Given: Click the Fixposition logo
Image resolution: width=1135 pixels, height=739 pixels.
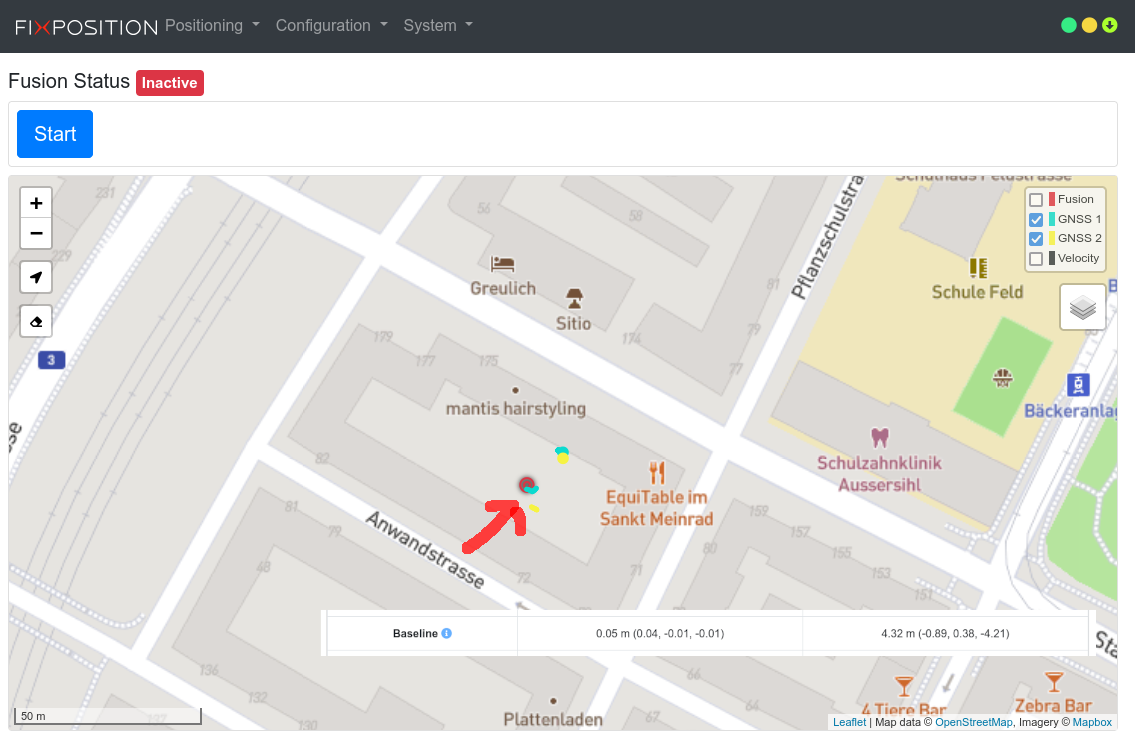Looking at the screenshot, I should [x=86, y=27].
